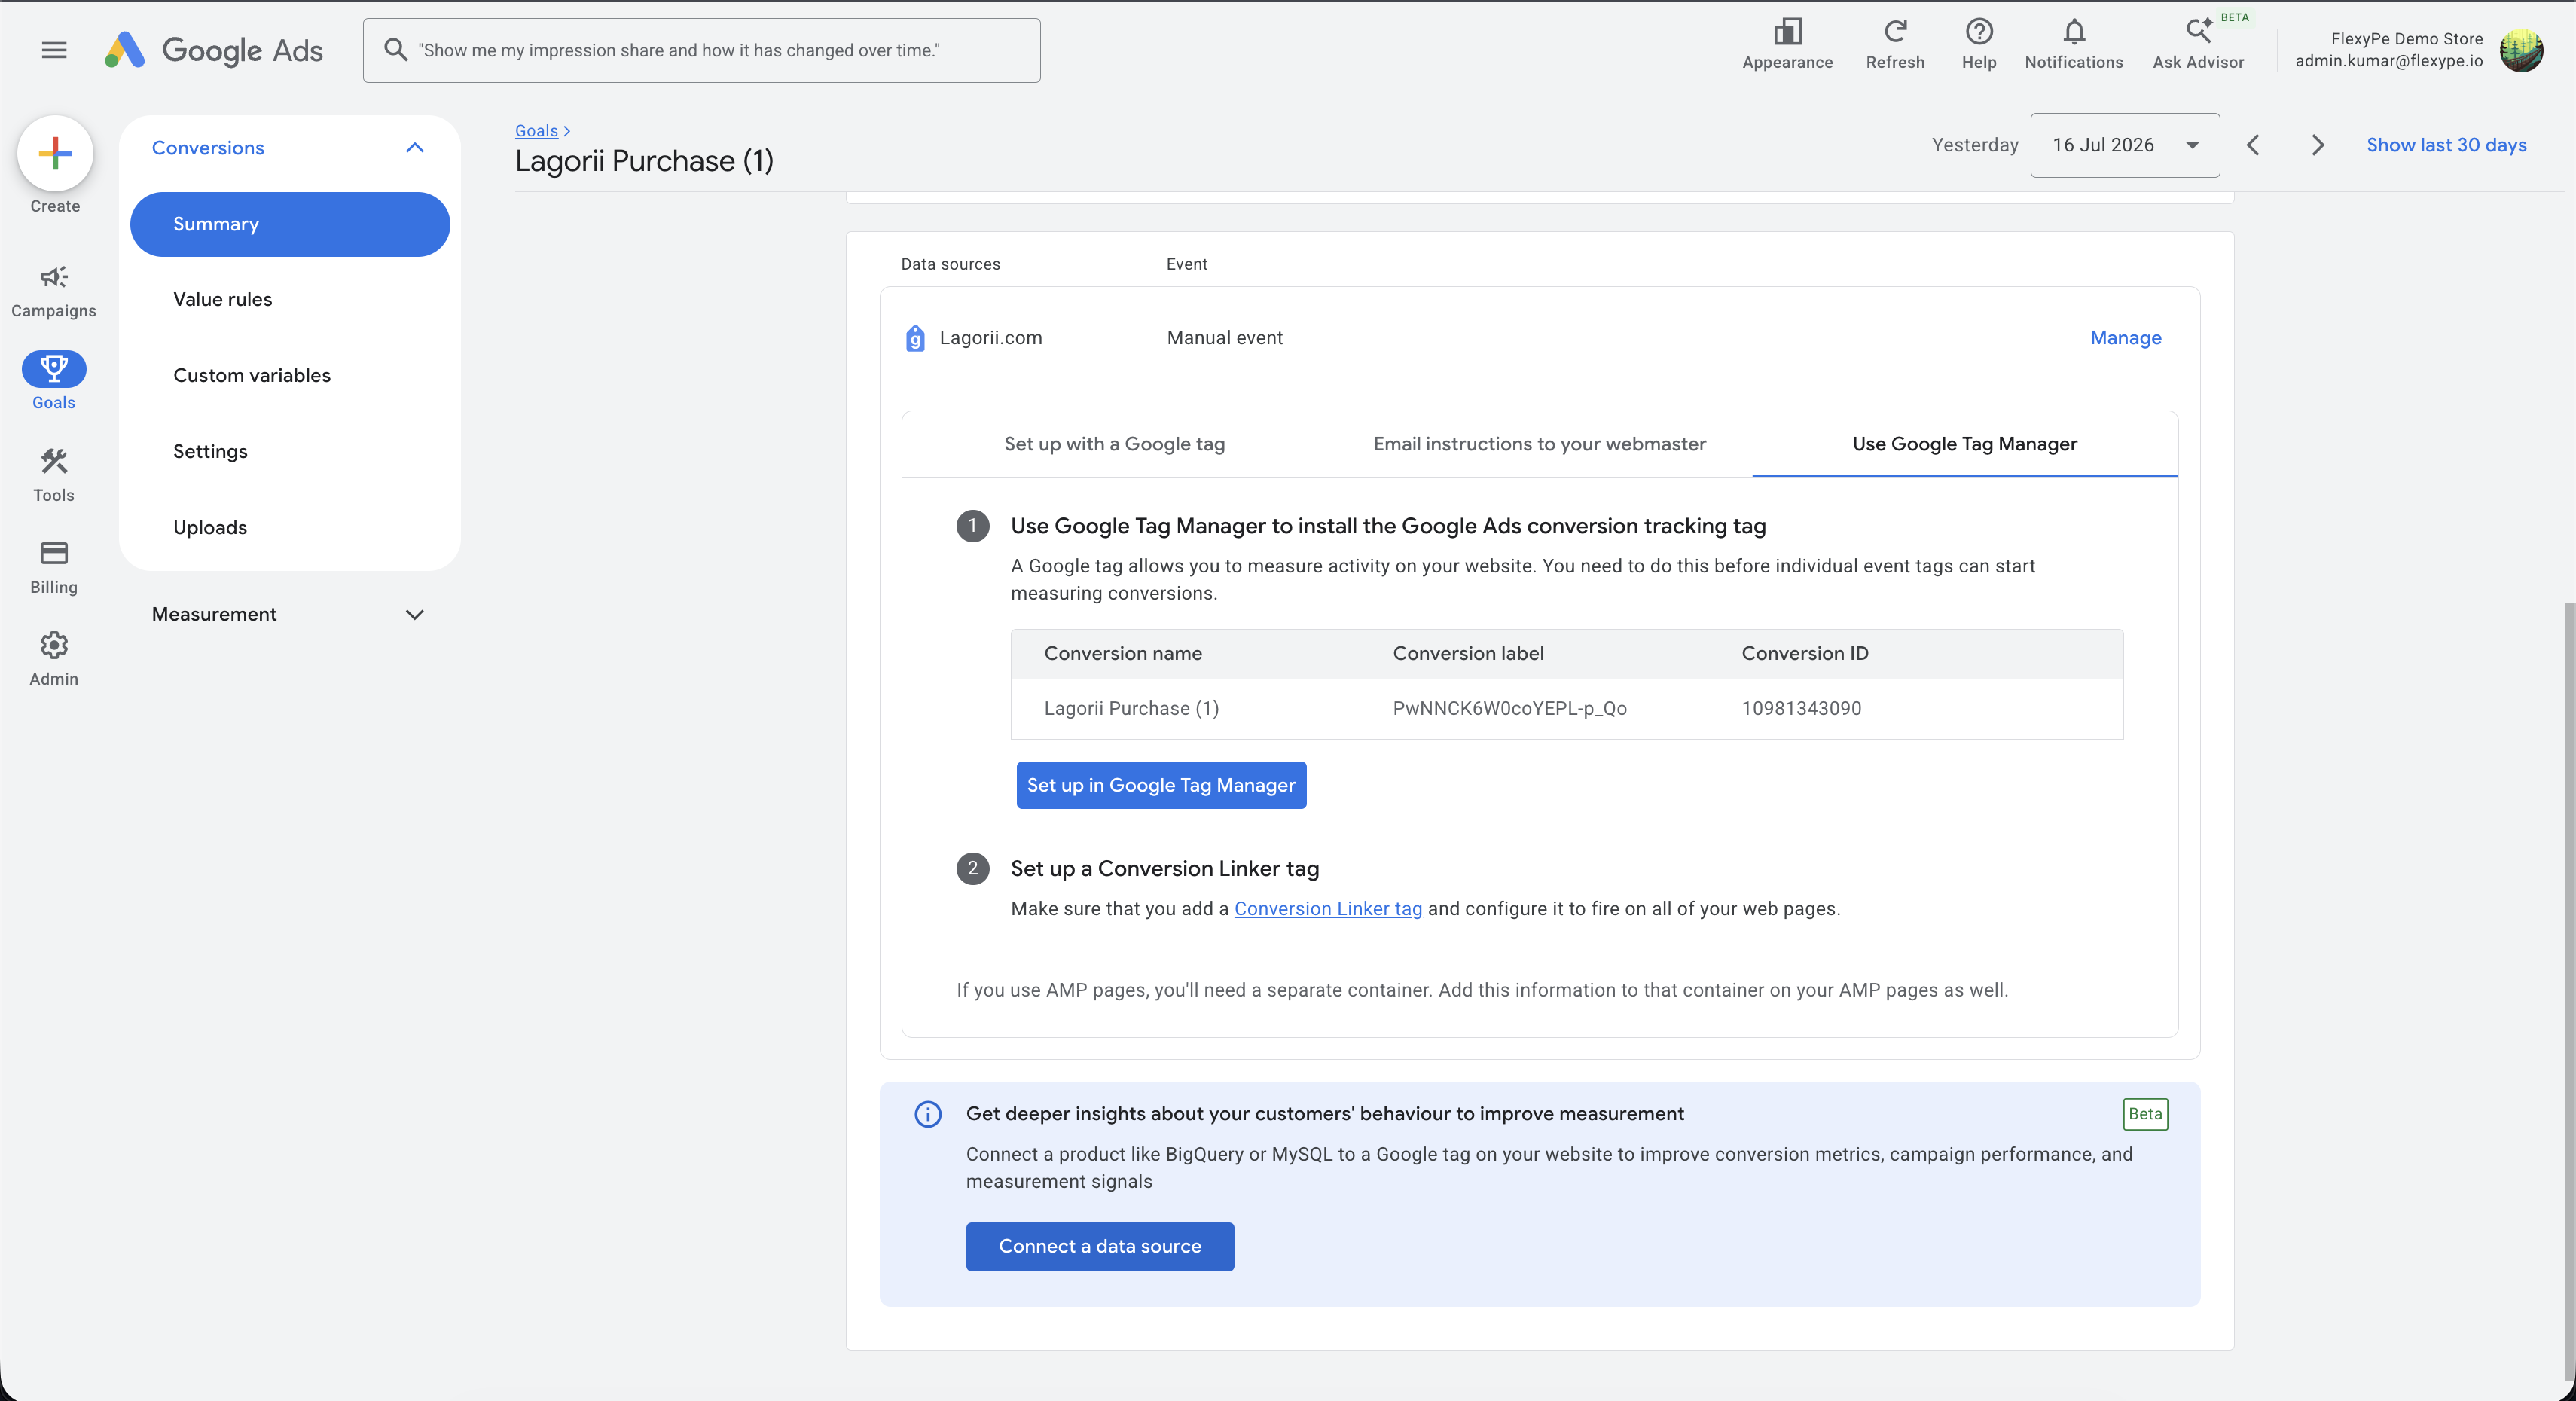2576x1401 pixels.
Task: Click Manage for Lagorii.com data source
Action: click(x=2126, y=338)
